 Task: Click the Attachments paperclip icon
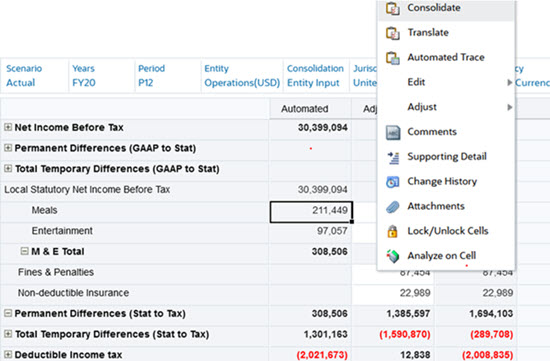[x=393, y=207]
